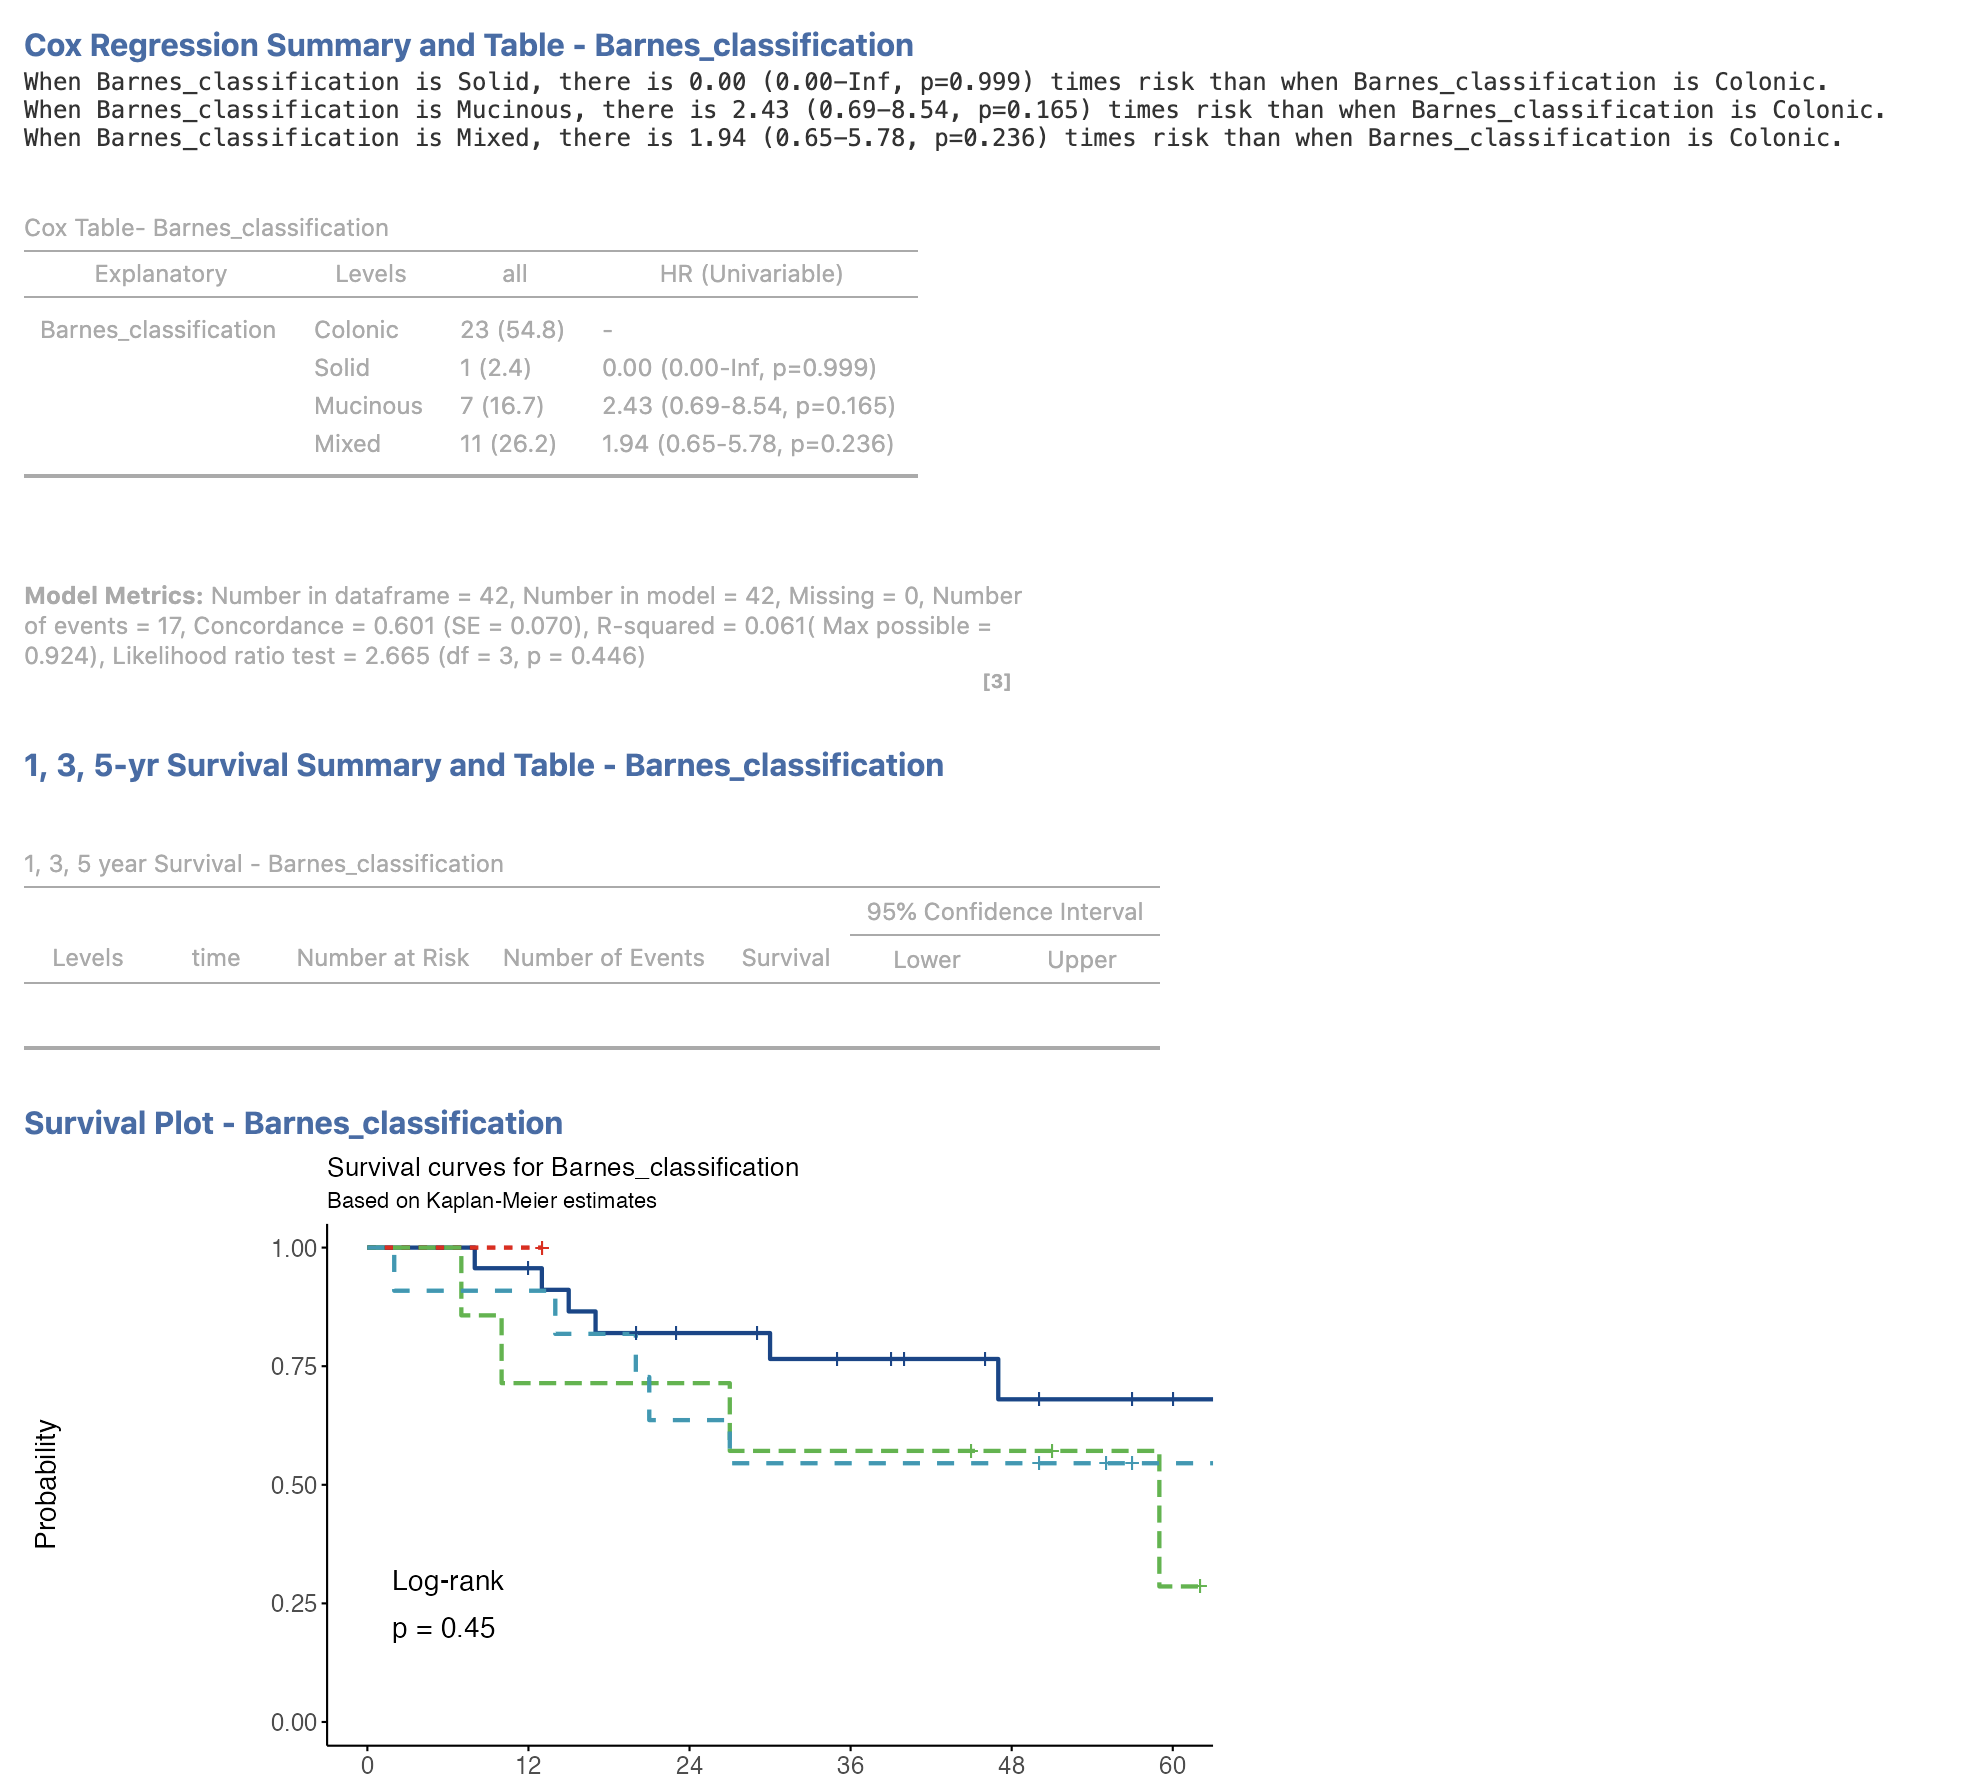Click the 1.00 y-axis tick label
1964x1784 pixels.
pos(294,1249)
